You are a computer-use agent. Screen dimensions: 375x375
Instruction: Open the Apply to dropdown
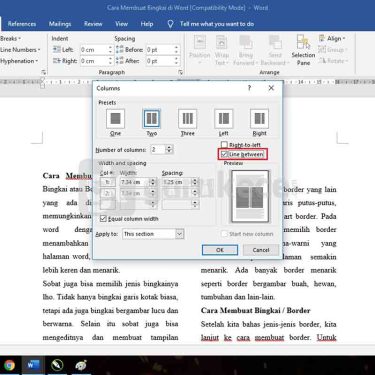pyautogui.click(x=179, y=234)
